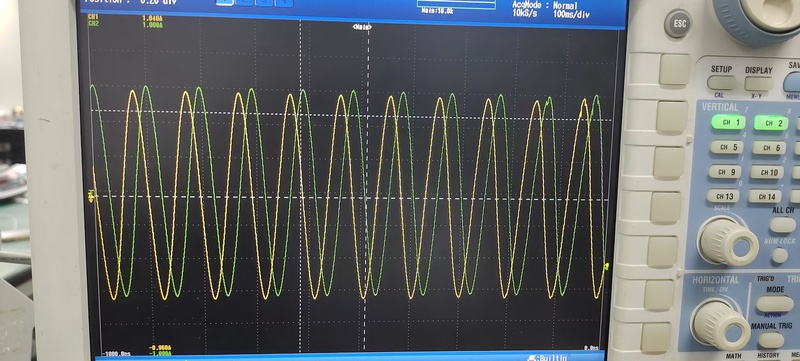Tap the trigger MODE key
This screenshot has height=361, width=800.
775,304
